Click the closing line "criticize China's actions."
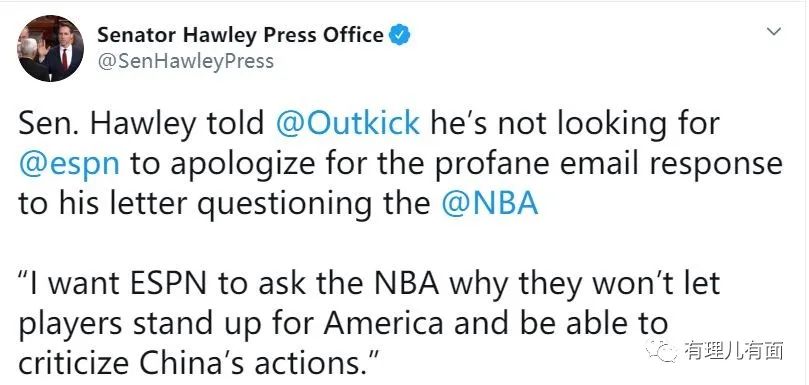 click(199, 363)
